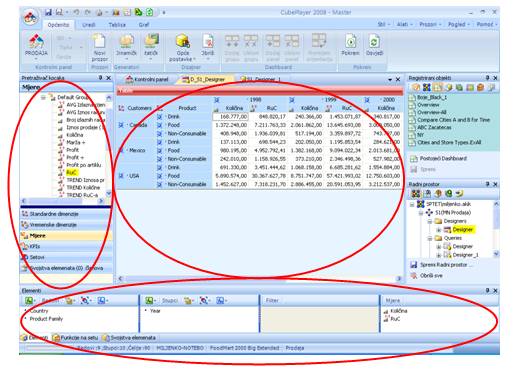513x369 pixels.
Task: Click the Osvježi refresh icon
Action: pyautogui.click(x=374, y=41)
